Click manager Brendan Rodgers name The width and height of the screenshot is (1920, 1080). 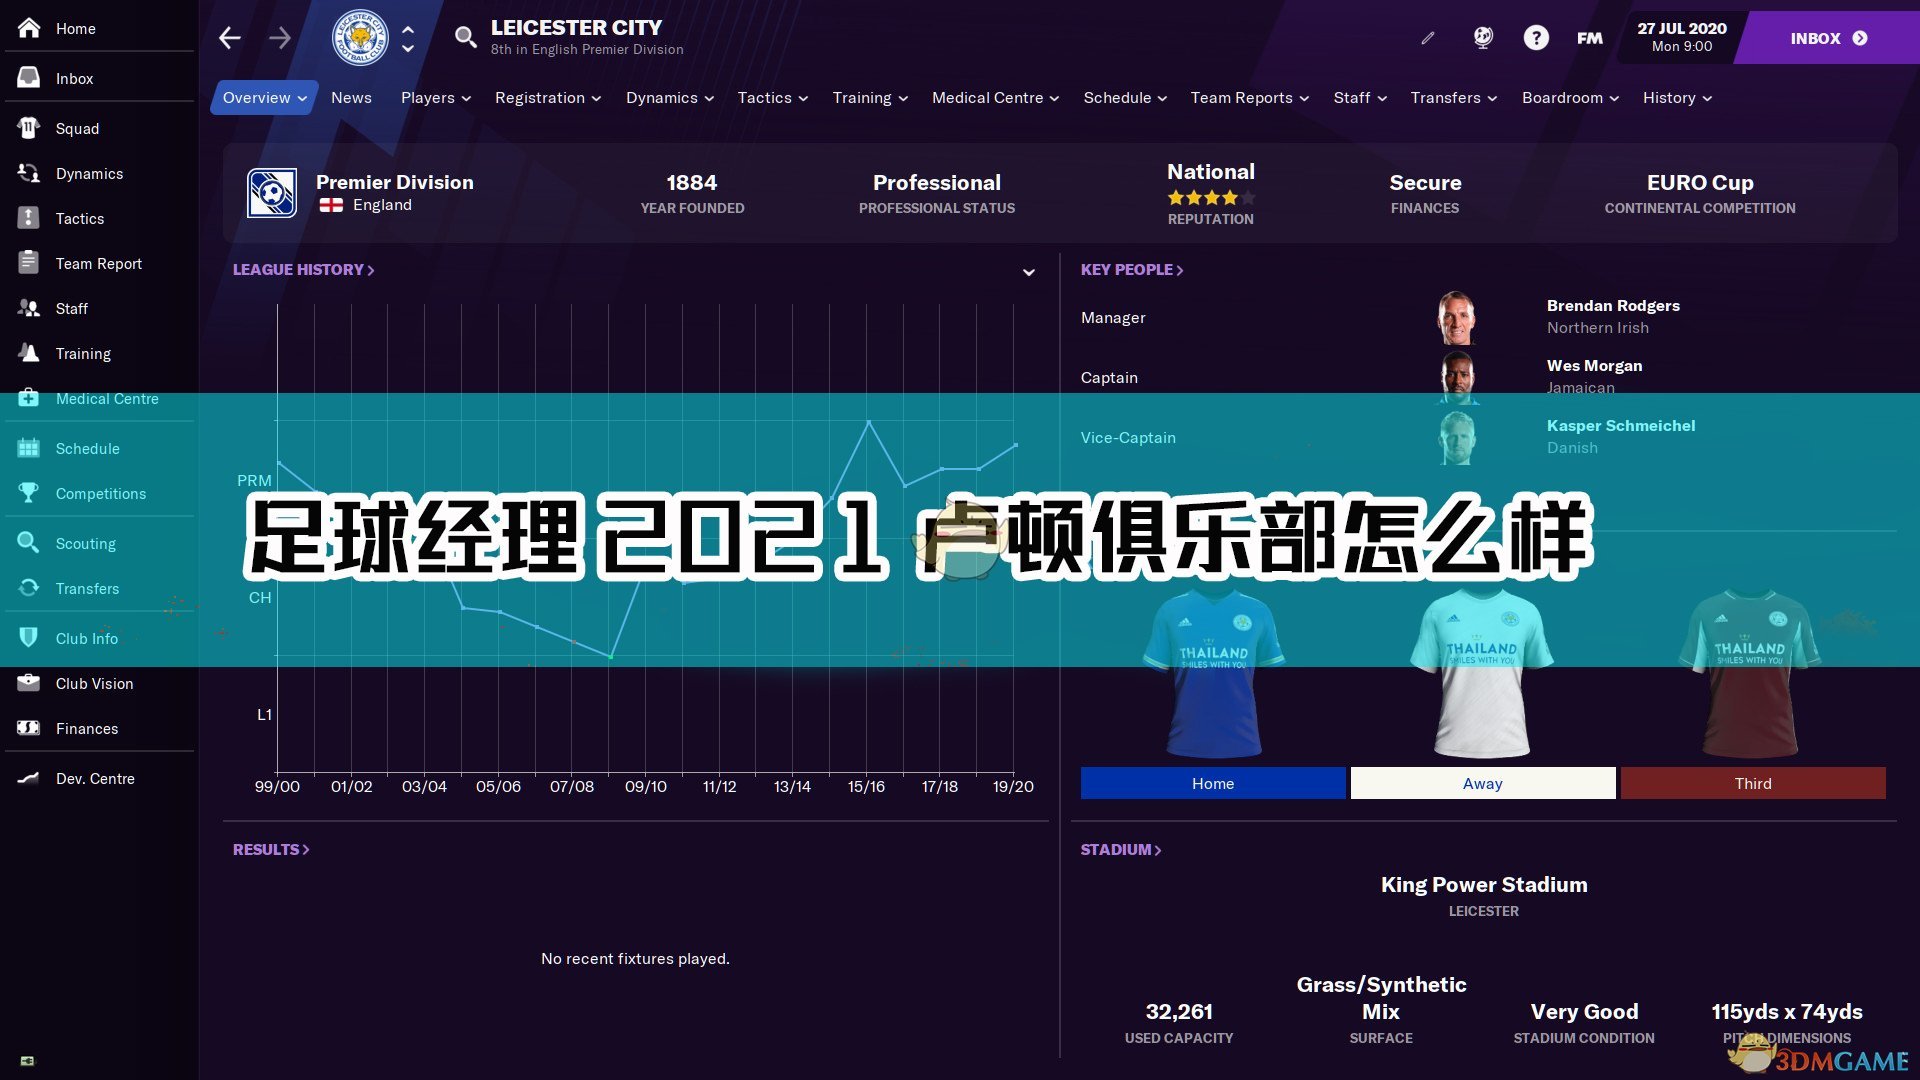click(1613, 306)
